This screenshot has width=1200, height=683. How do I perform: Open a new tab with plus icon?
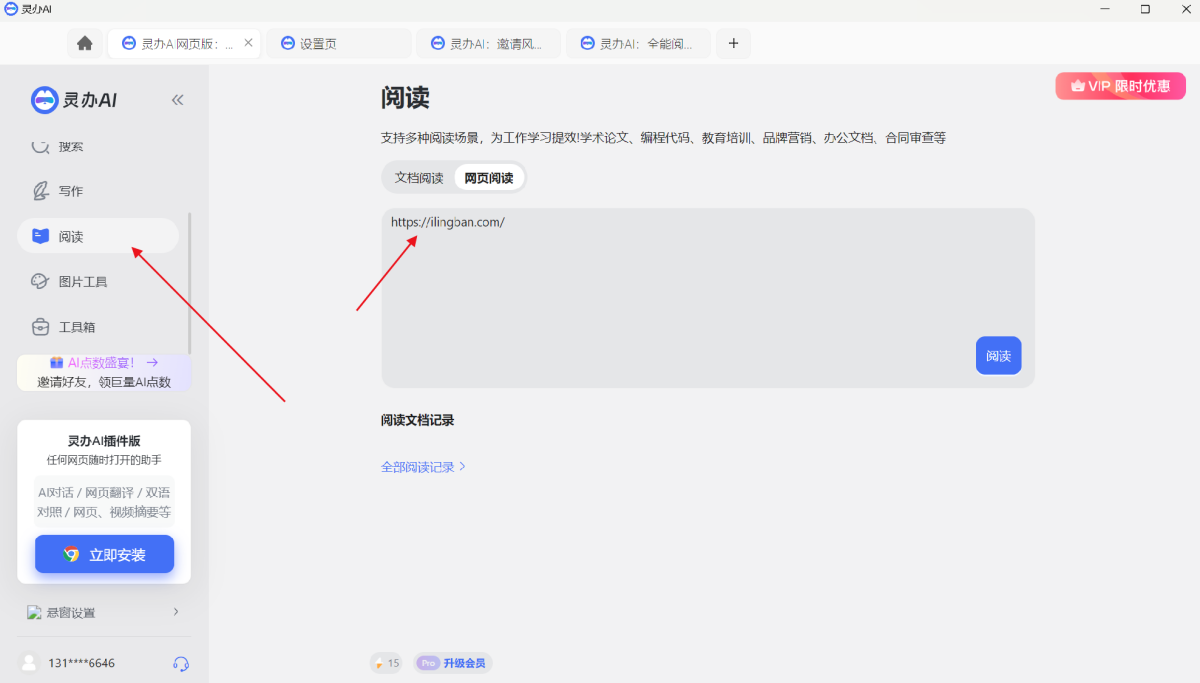(733, 43)
